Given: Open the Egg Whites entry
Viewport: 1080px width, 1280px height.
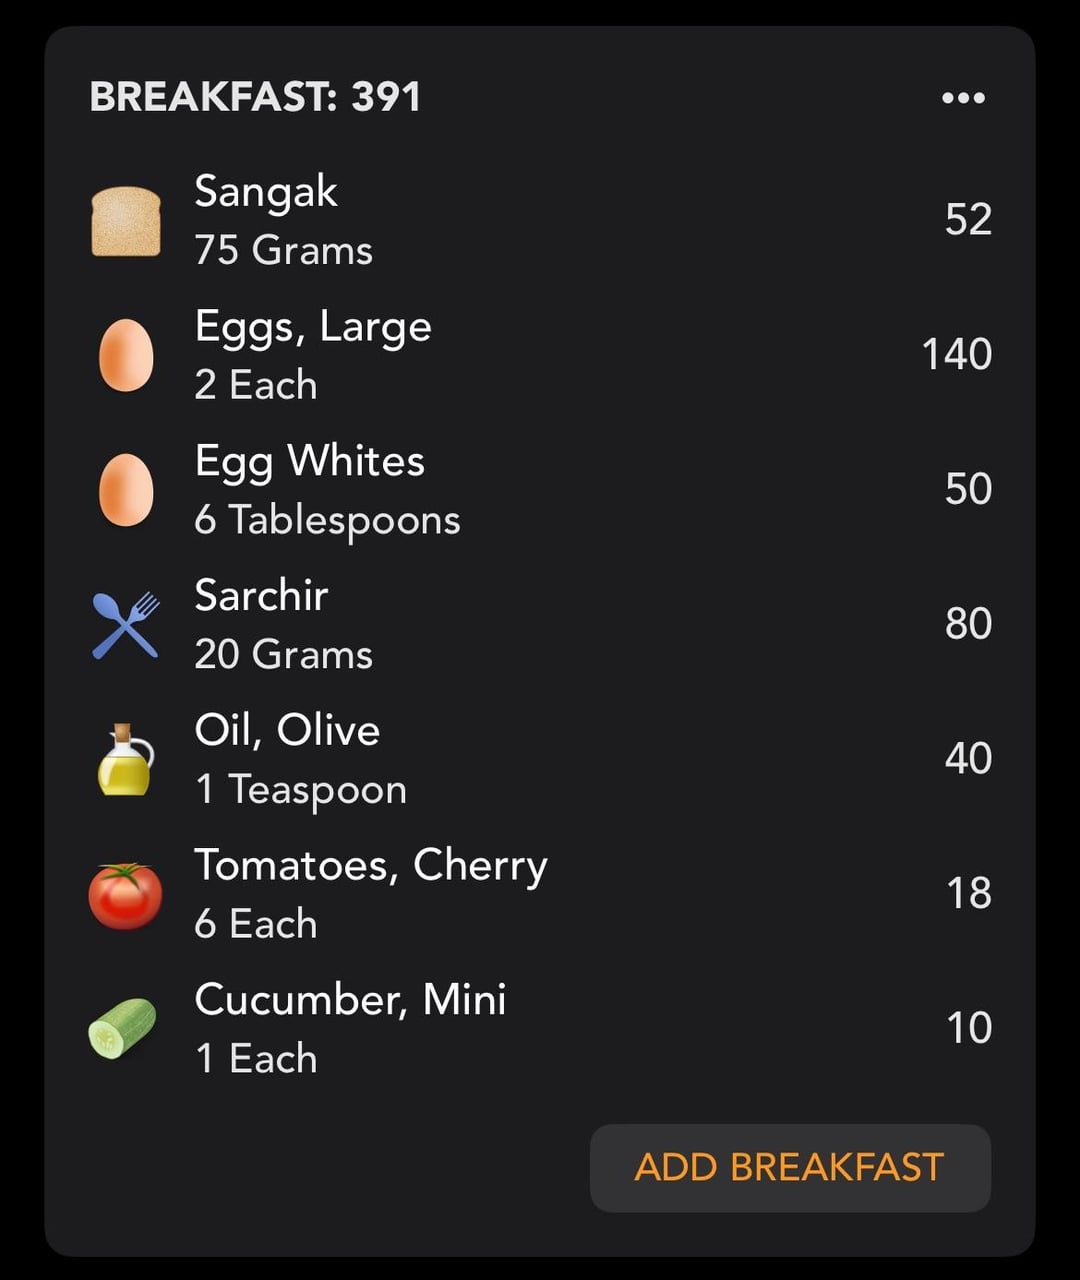Looking at the screenshot, I should click(540, 490).
